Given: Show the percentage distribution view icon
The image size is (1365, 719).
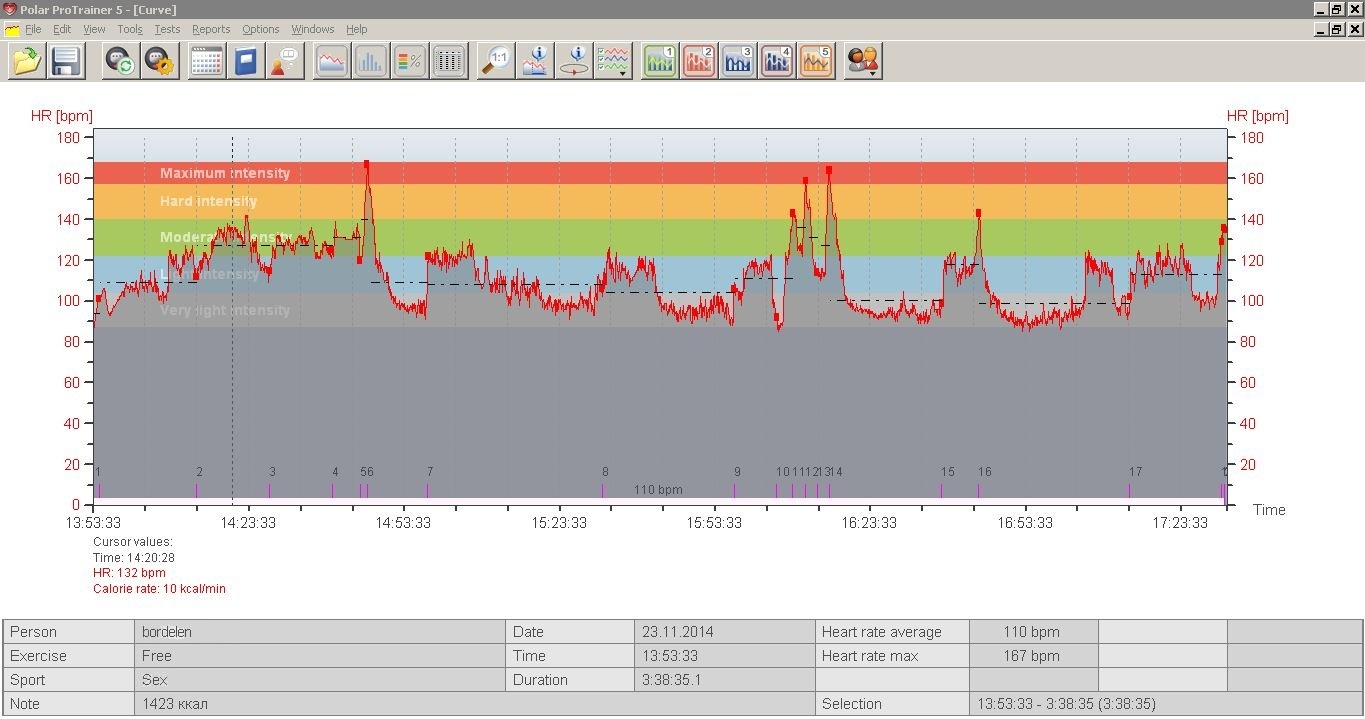Looking at the screenshot, I should 410,62.
